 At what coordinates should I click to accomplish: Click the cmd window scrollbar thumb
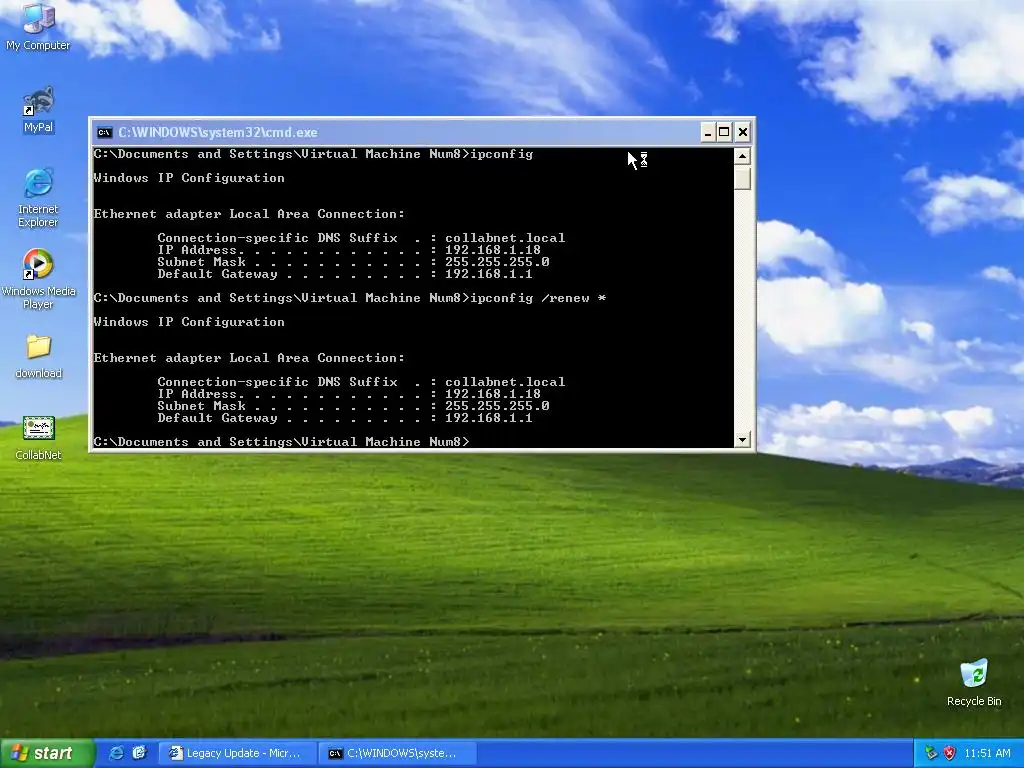tap(742, 178)
